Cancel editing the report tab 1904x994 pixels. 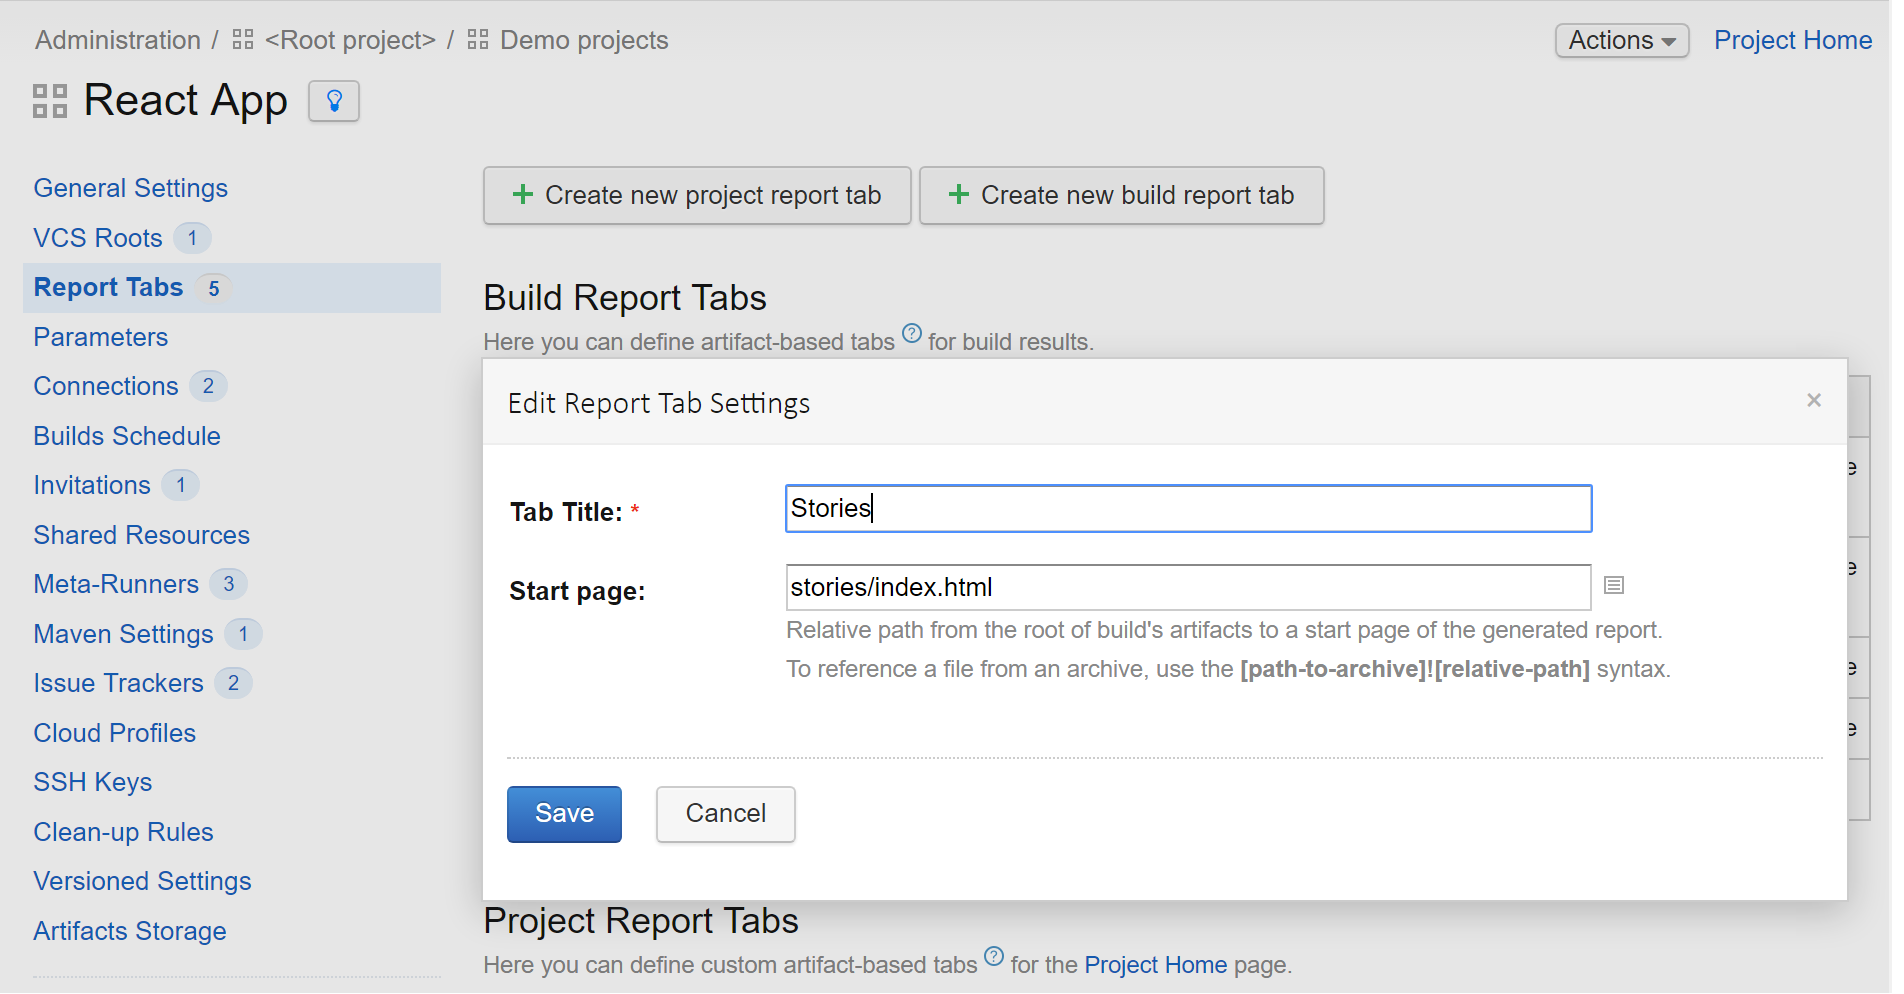click(726, 814)
